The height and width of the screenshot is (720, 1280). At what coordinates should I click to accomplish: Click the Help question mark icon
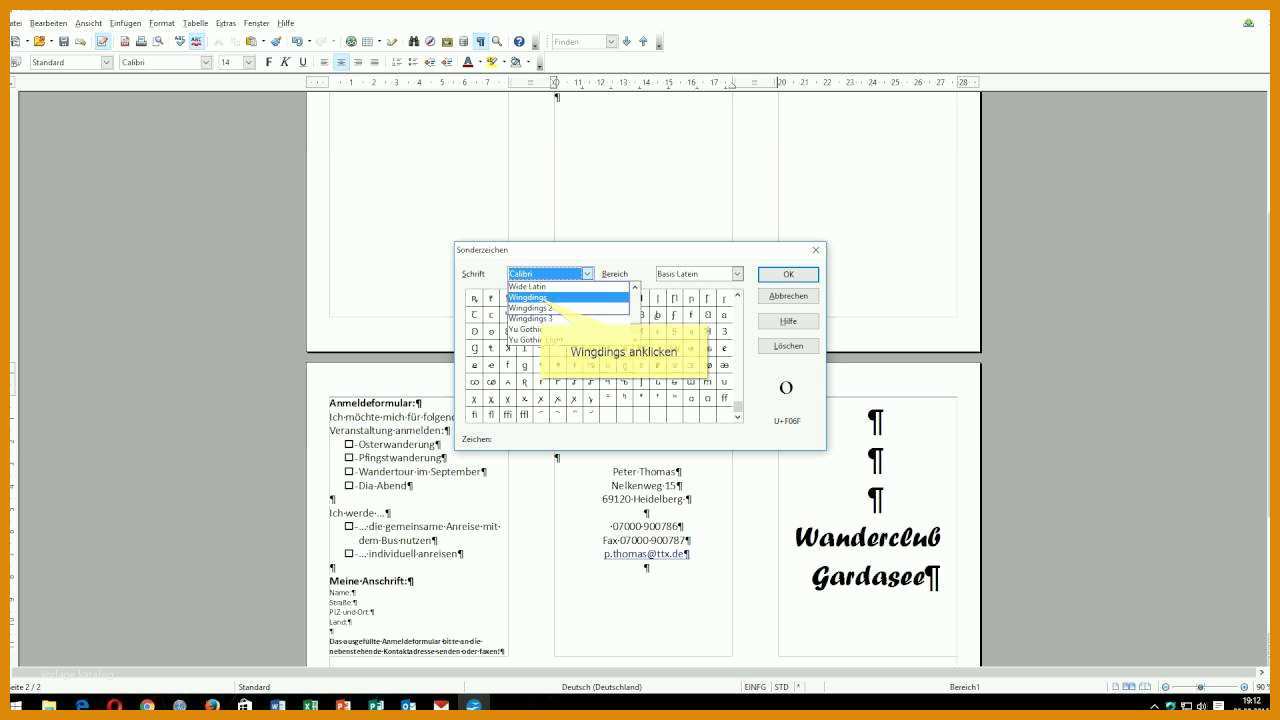[x=519, y=41]
